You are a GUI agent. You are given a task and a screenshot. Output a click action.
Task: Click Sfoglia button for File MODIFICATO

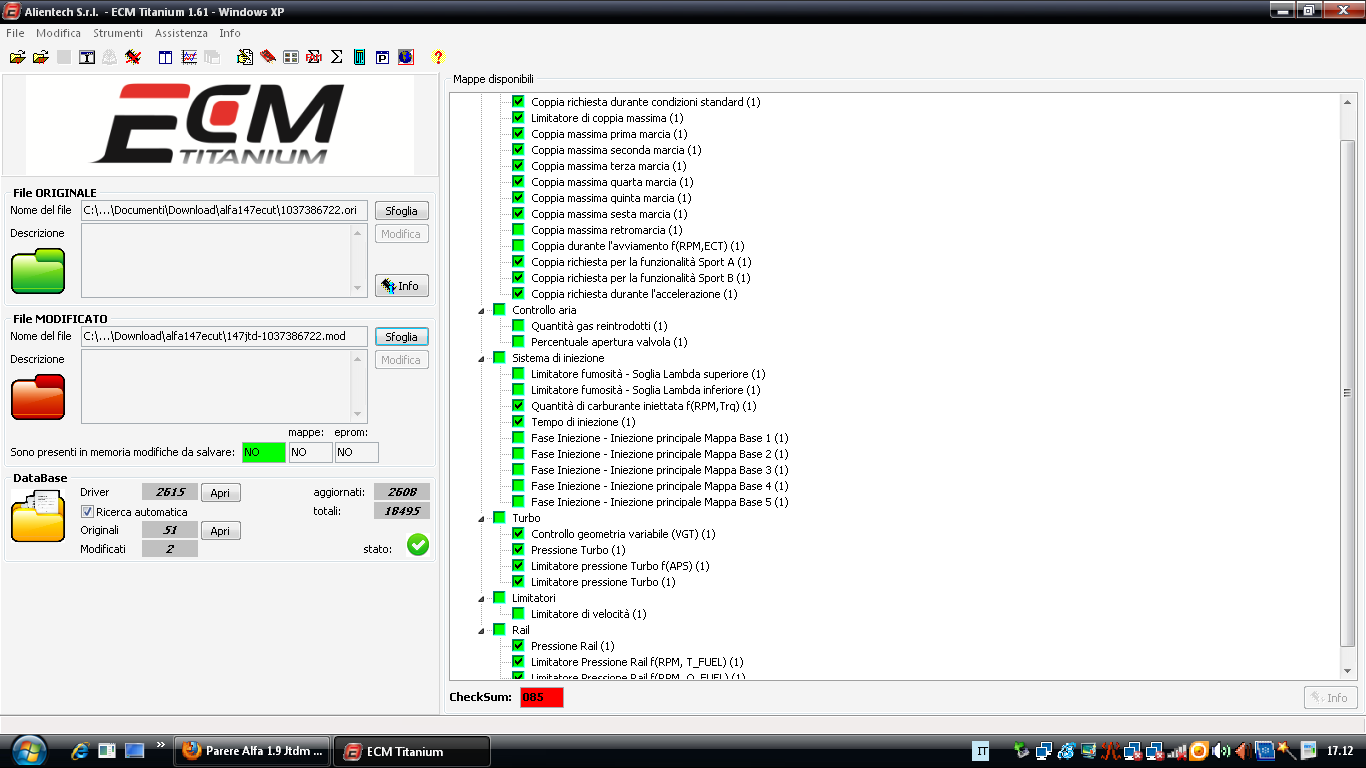401,337
